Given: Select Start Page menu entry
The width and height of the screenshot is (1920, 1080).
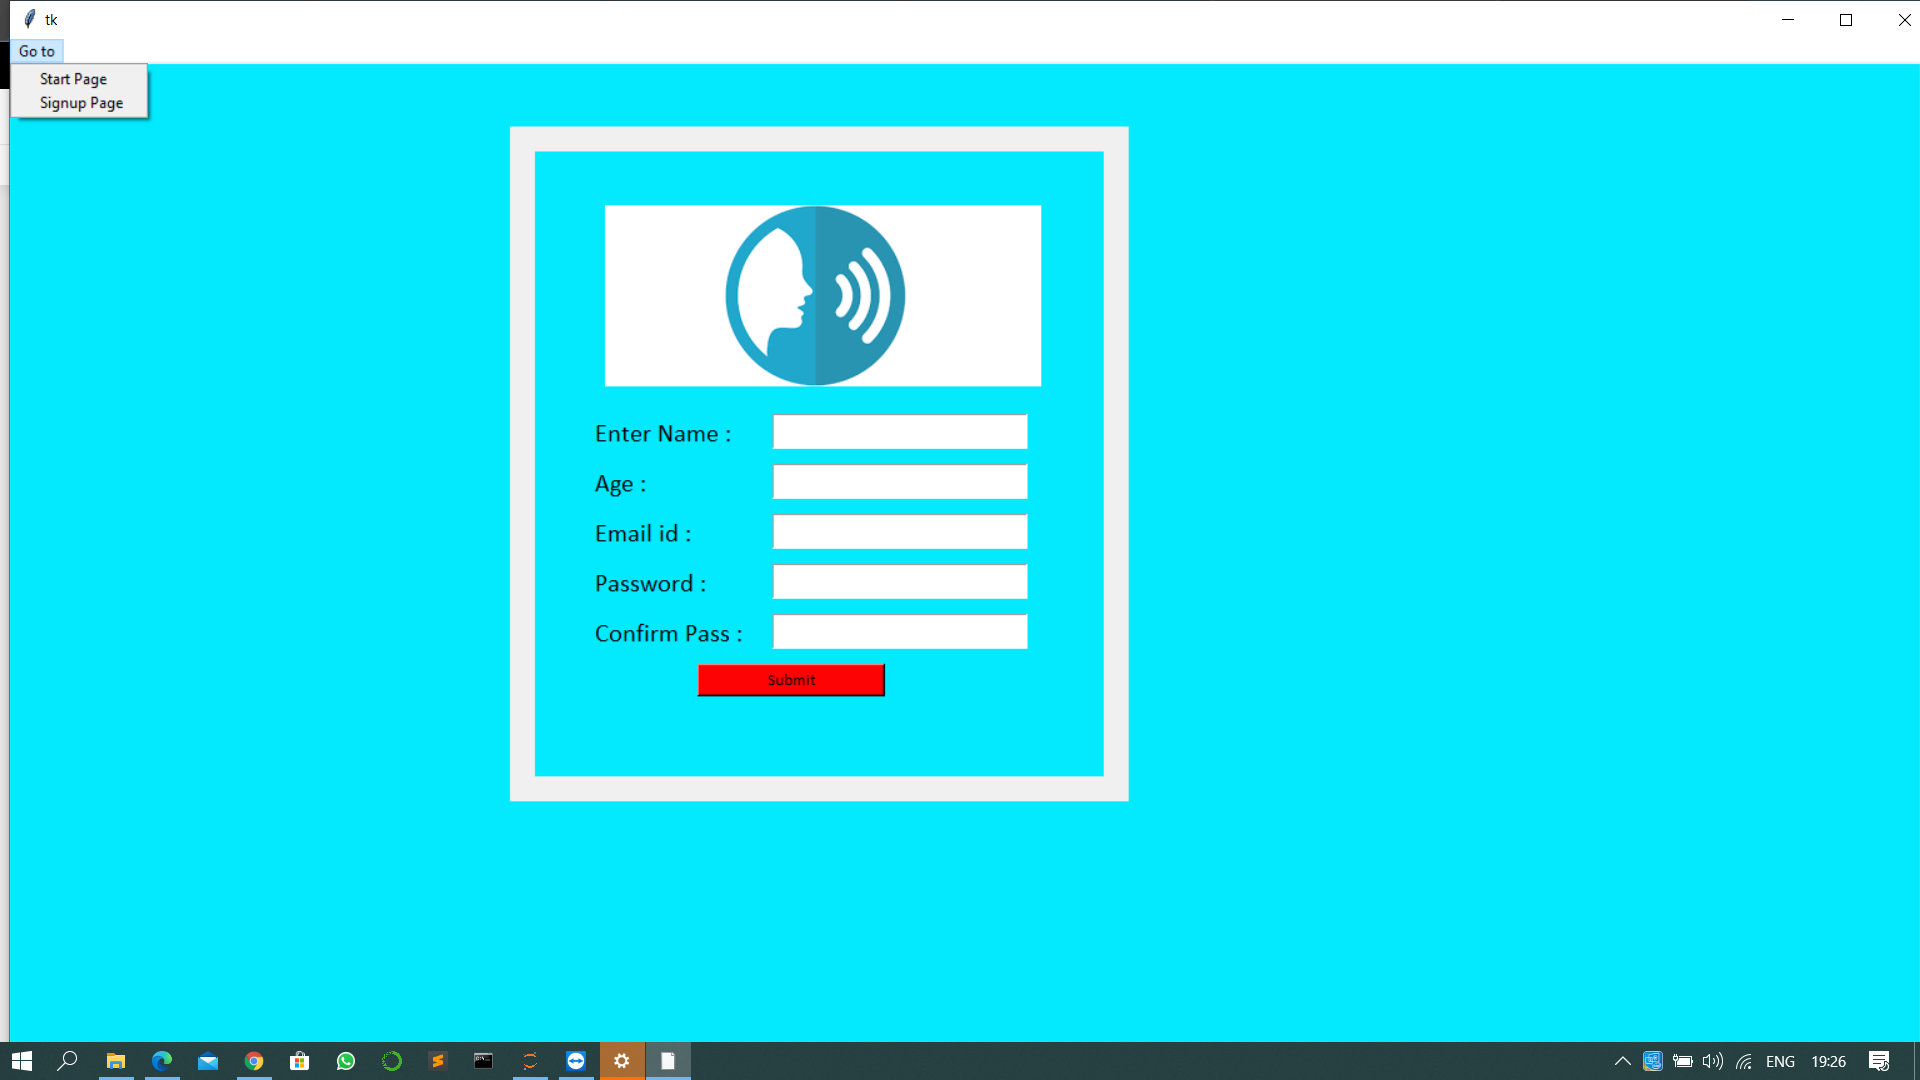Looking at the screenshot, I should click(x=73, y=79).
